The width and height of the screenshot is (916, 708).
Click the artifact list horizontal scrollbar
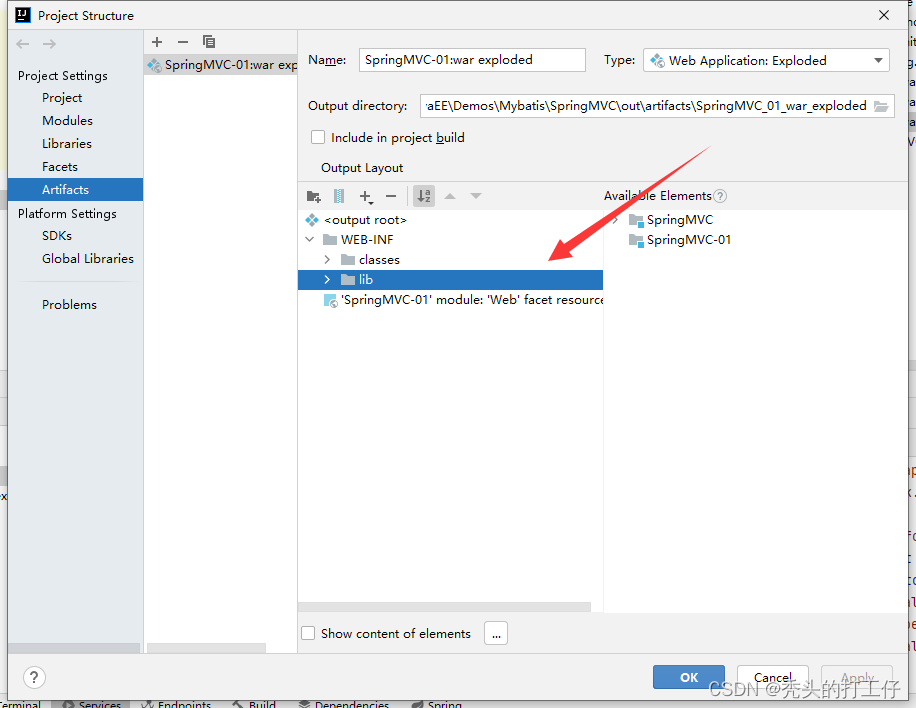[206, 648]
